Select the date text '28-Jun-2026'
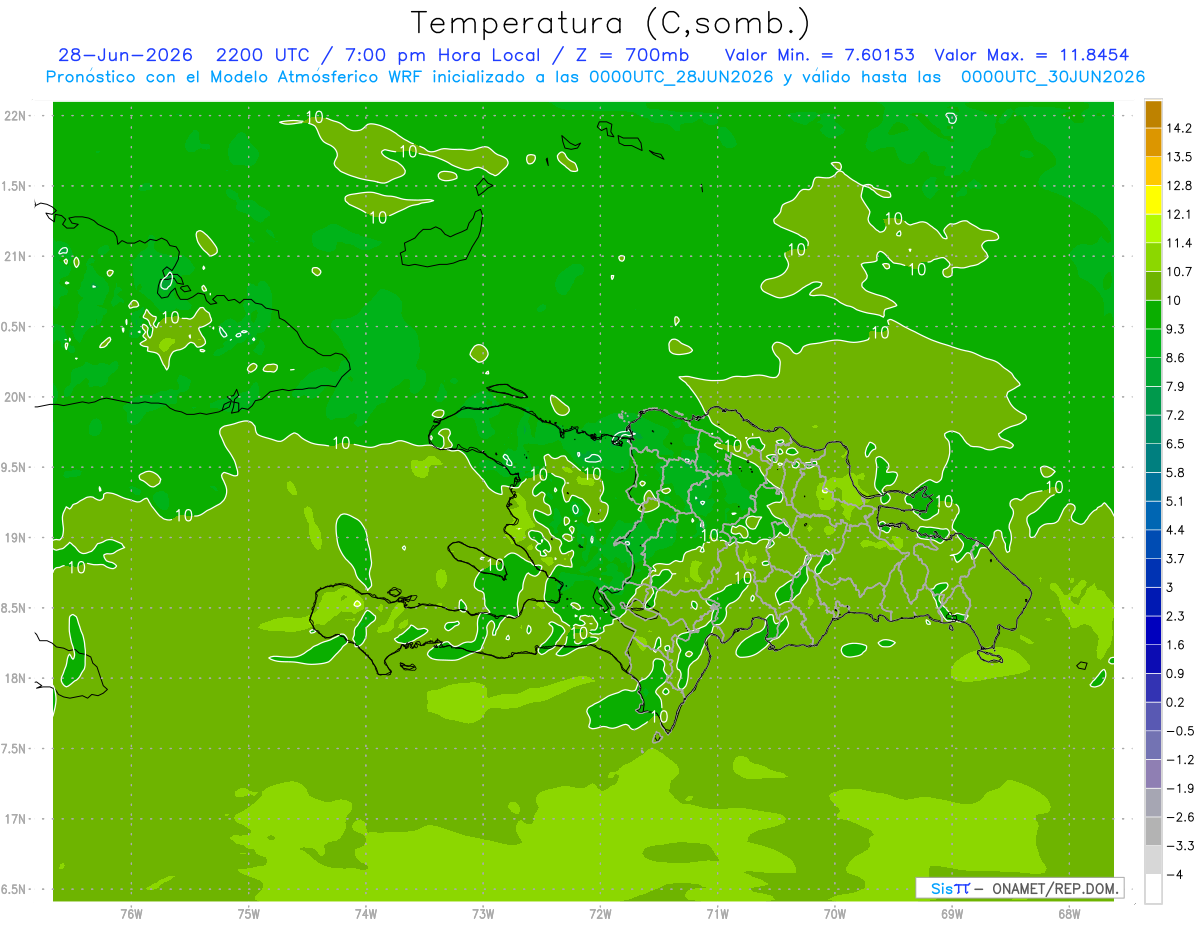This screenshot has width=1200, height=927. click(125, 55)
